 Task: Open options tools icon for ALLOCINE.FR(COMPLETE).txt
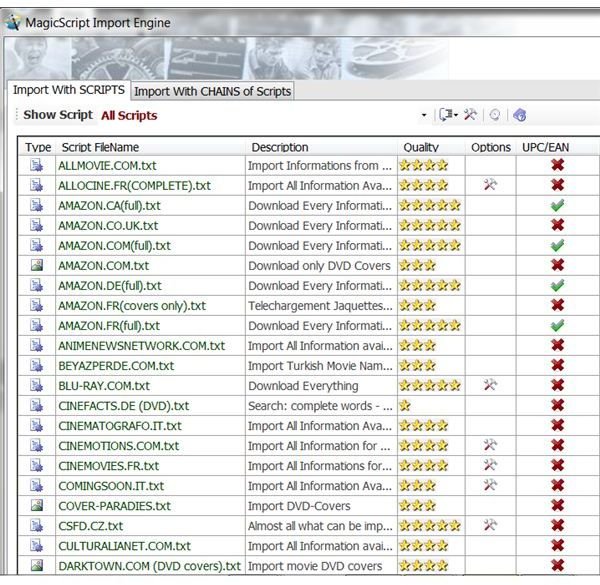490,185
